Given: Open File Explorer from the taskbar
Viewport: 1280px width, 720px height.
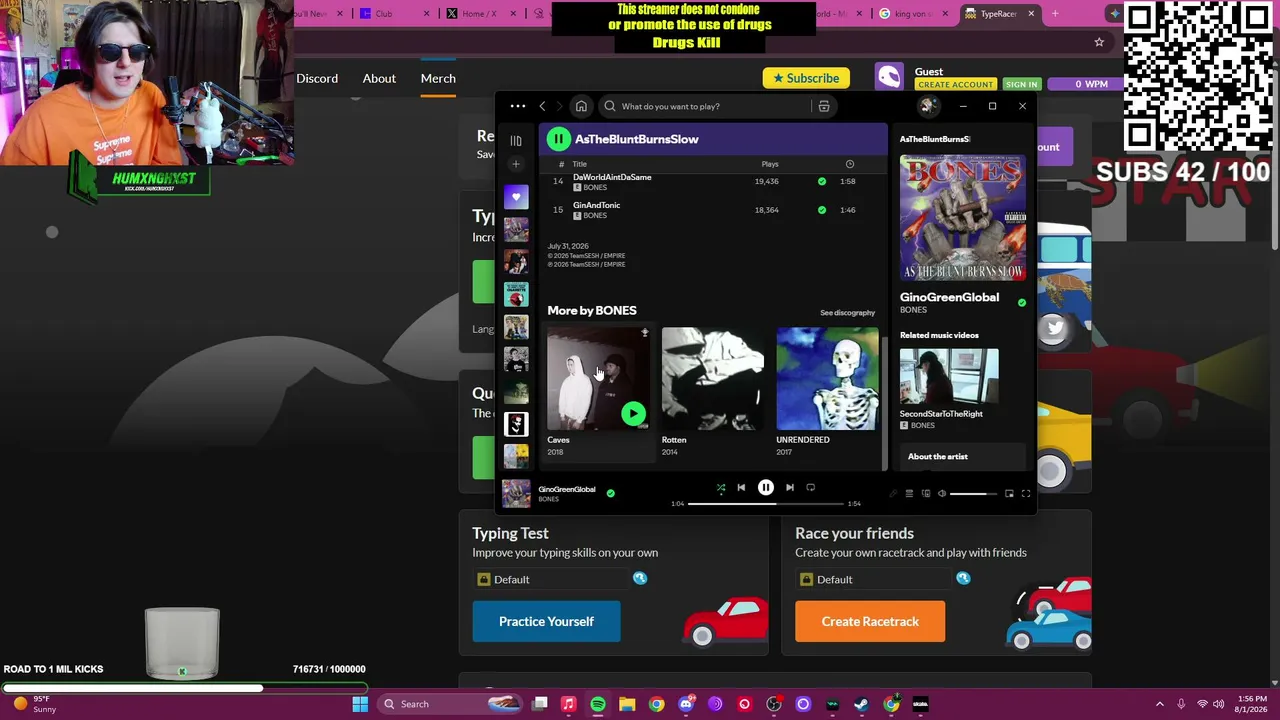Looking at the screenshot, I should (627, 704).
